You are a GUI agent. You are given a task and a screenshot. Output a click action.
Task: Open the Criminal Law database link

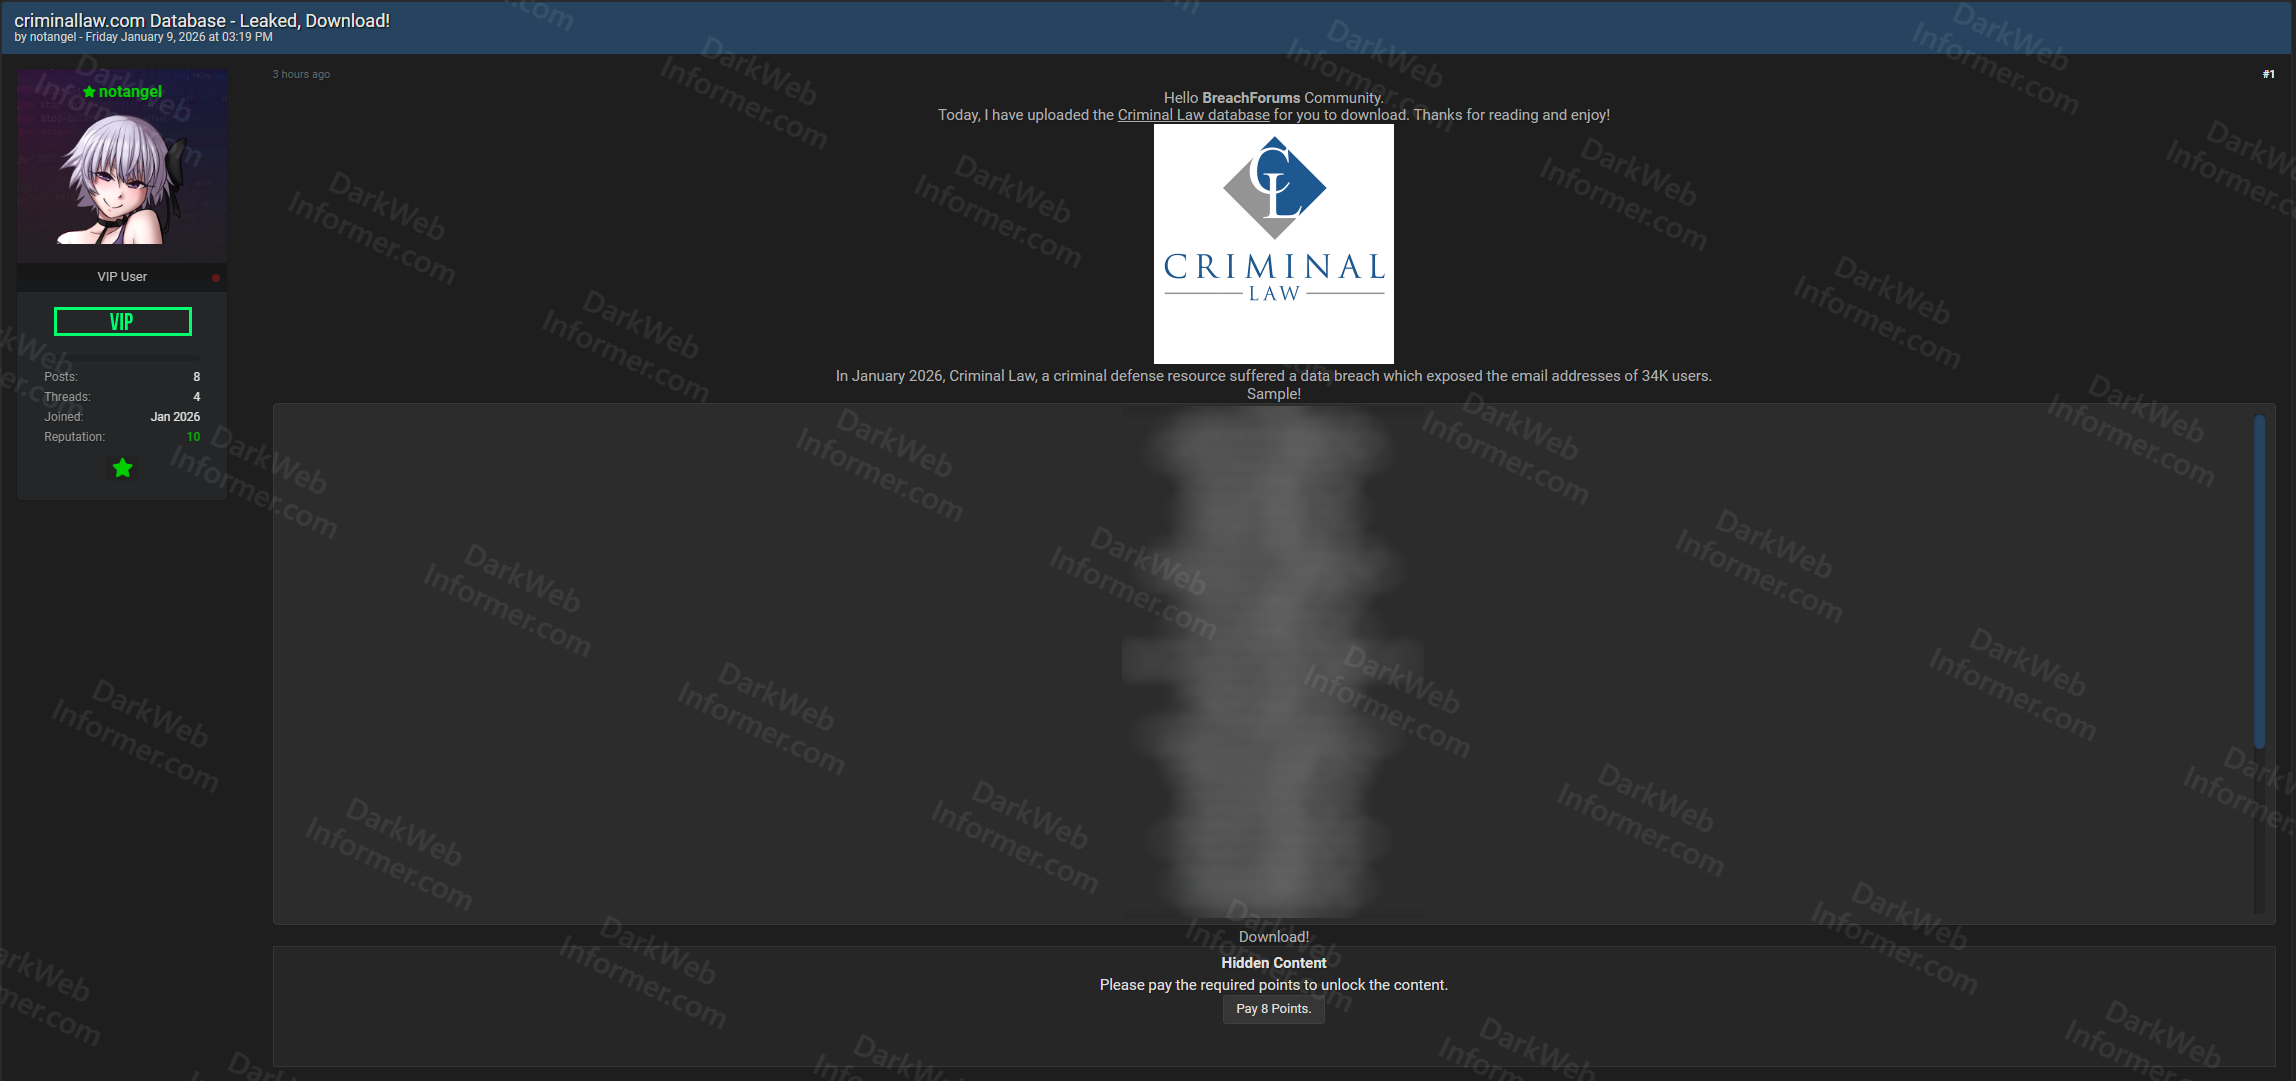tap(1193, 115)
